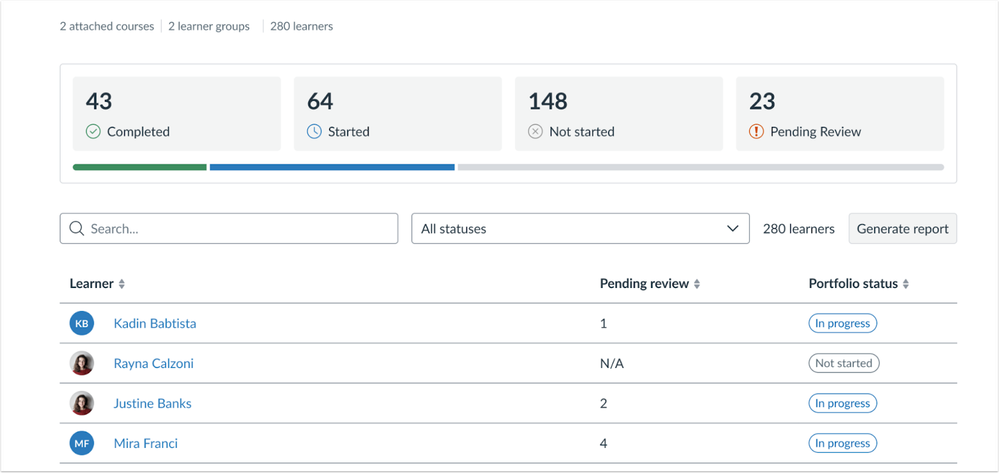Click into the Search field
The image size is (999, 473).
[x=240, y=229]
